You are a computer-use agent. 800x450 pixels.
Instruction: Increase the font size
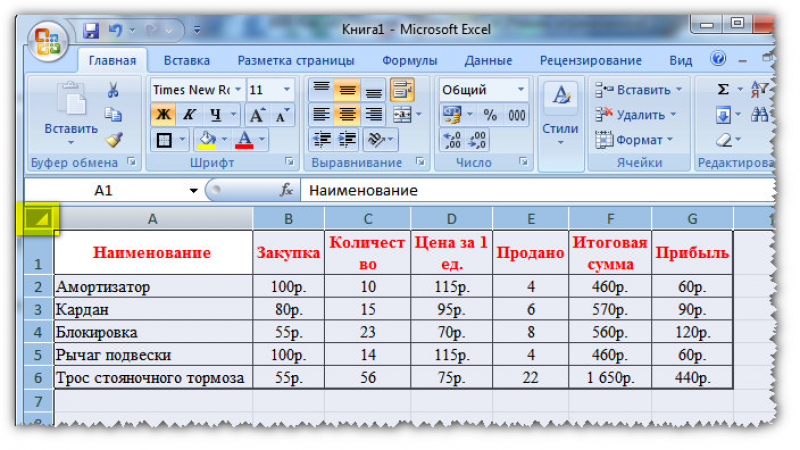(257, 115)
